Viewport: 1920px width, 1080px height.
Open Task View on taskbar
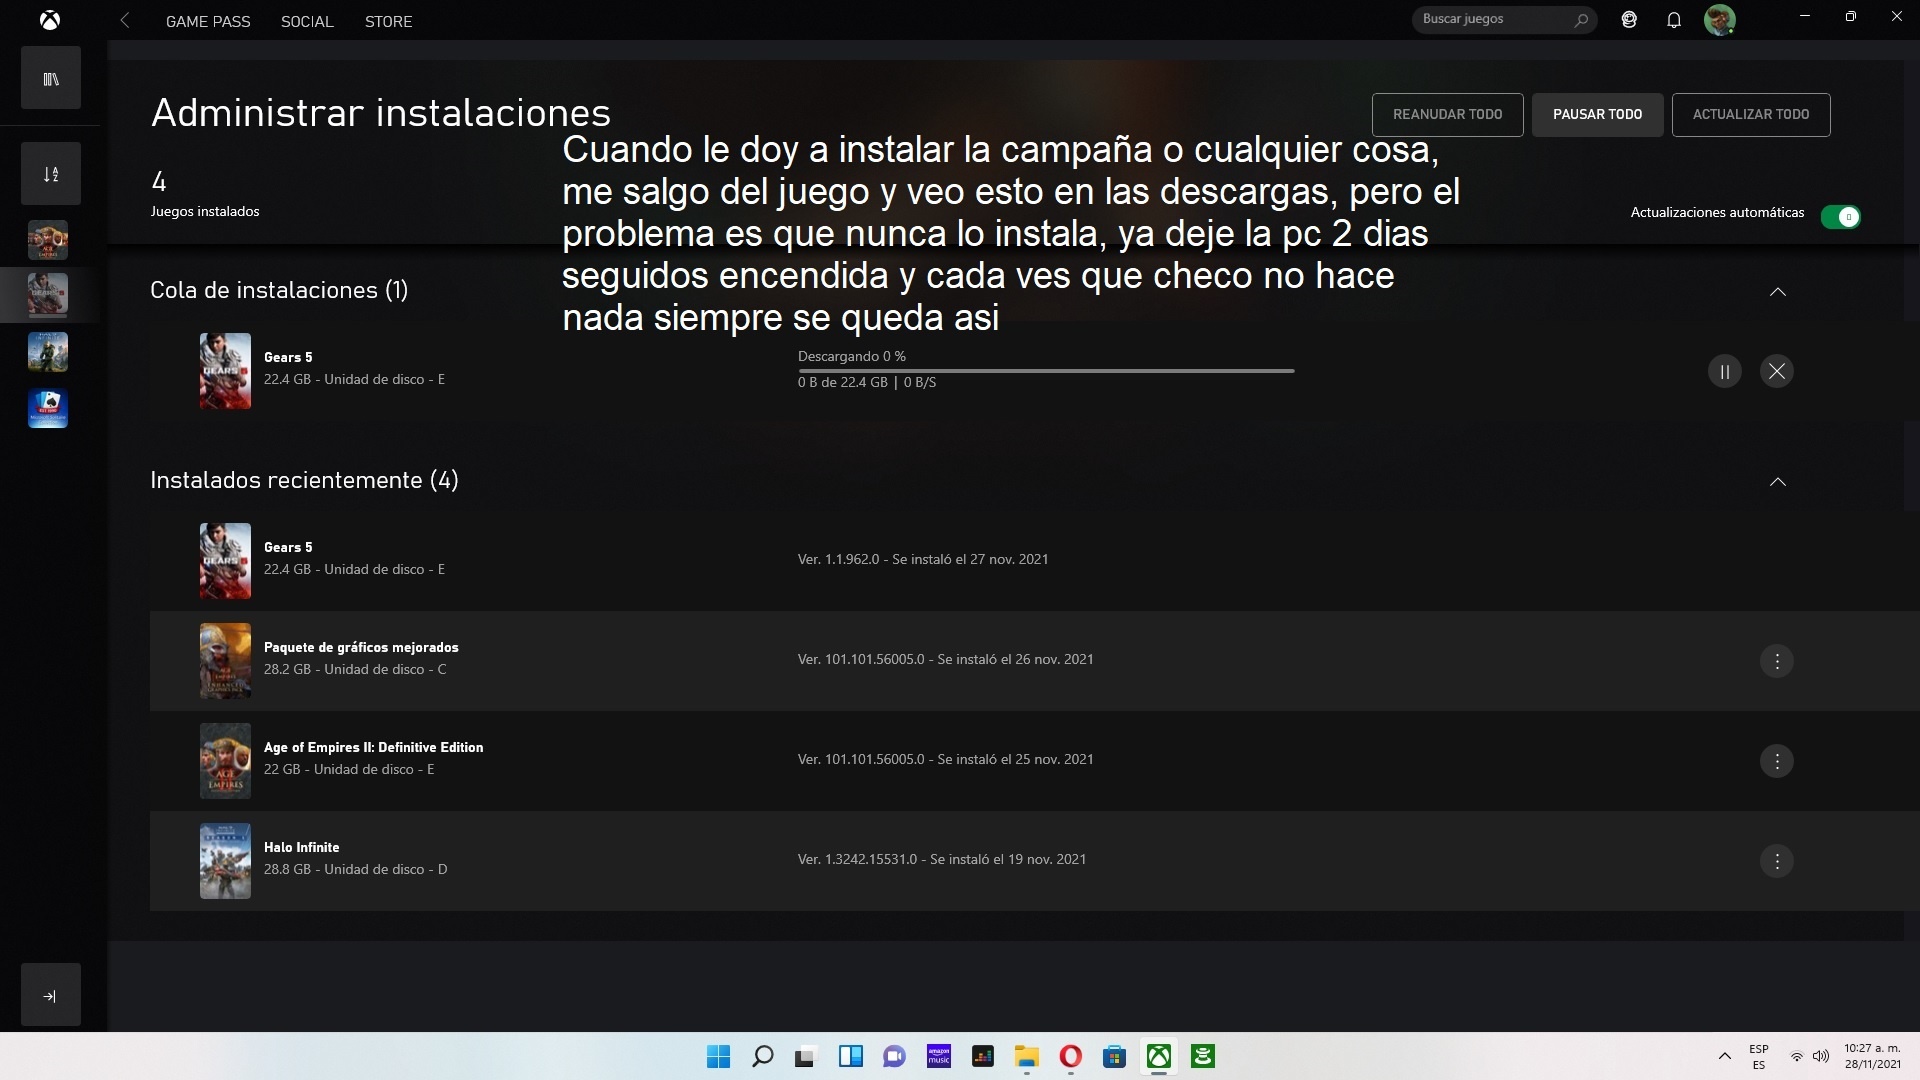tap(806, 1056)
